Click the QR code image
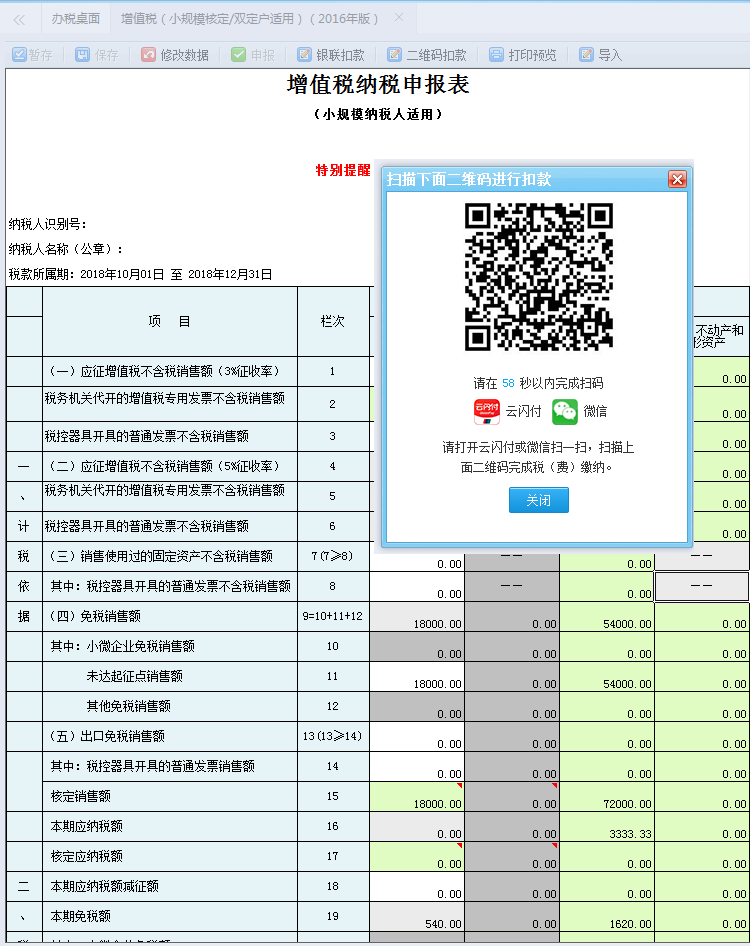The image size is (750, 946). (x=538, y=276)
